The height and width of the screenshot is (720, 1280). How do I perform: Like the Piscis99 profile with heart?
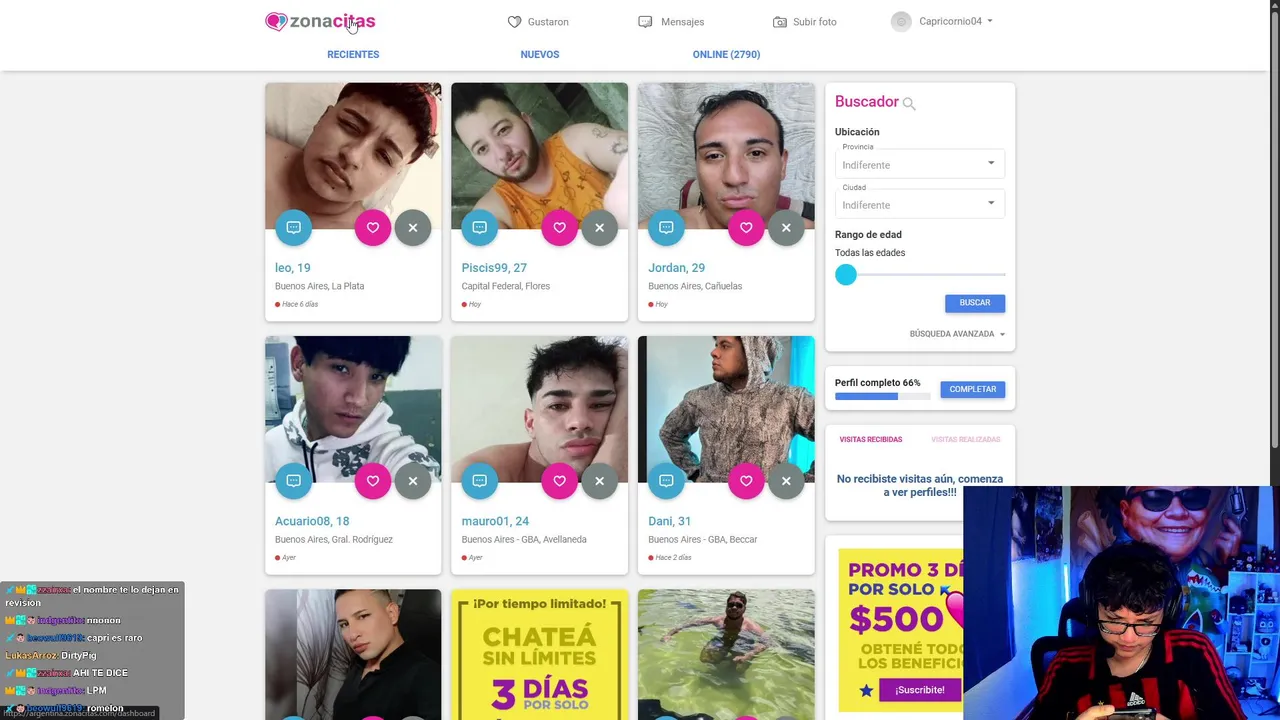[x=559, y=228]
